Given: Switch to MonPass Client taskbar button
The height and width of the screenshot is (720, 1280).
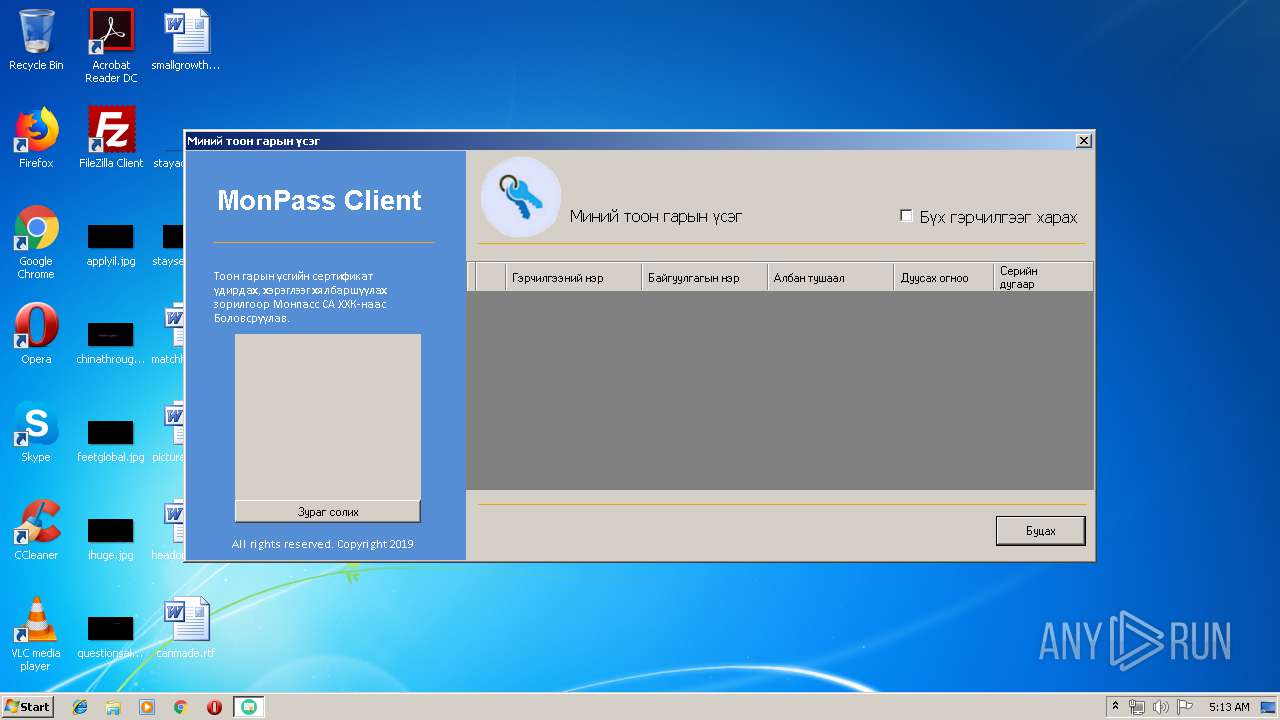Looking at the screenshot, I should [x=249, y=707].
